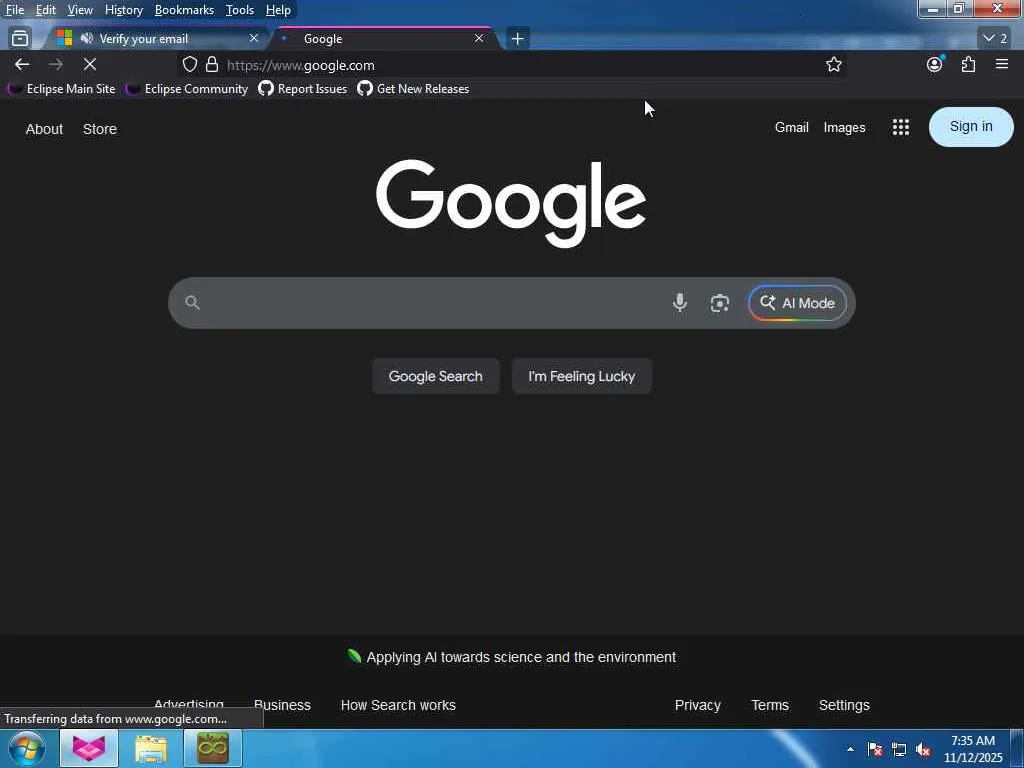
Task: Click the Google Search button
Action: click(x=436, y=376)
